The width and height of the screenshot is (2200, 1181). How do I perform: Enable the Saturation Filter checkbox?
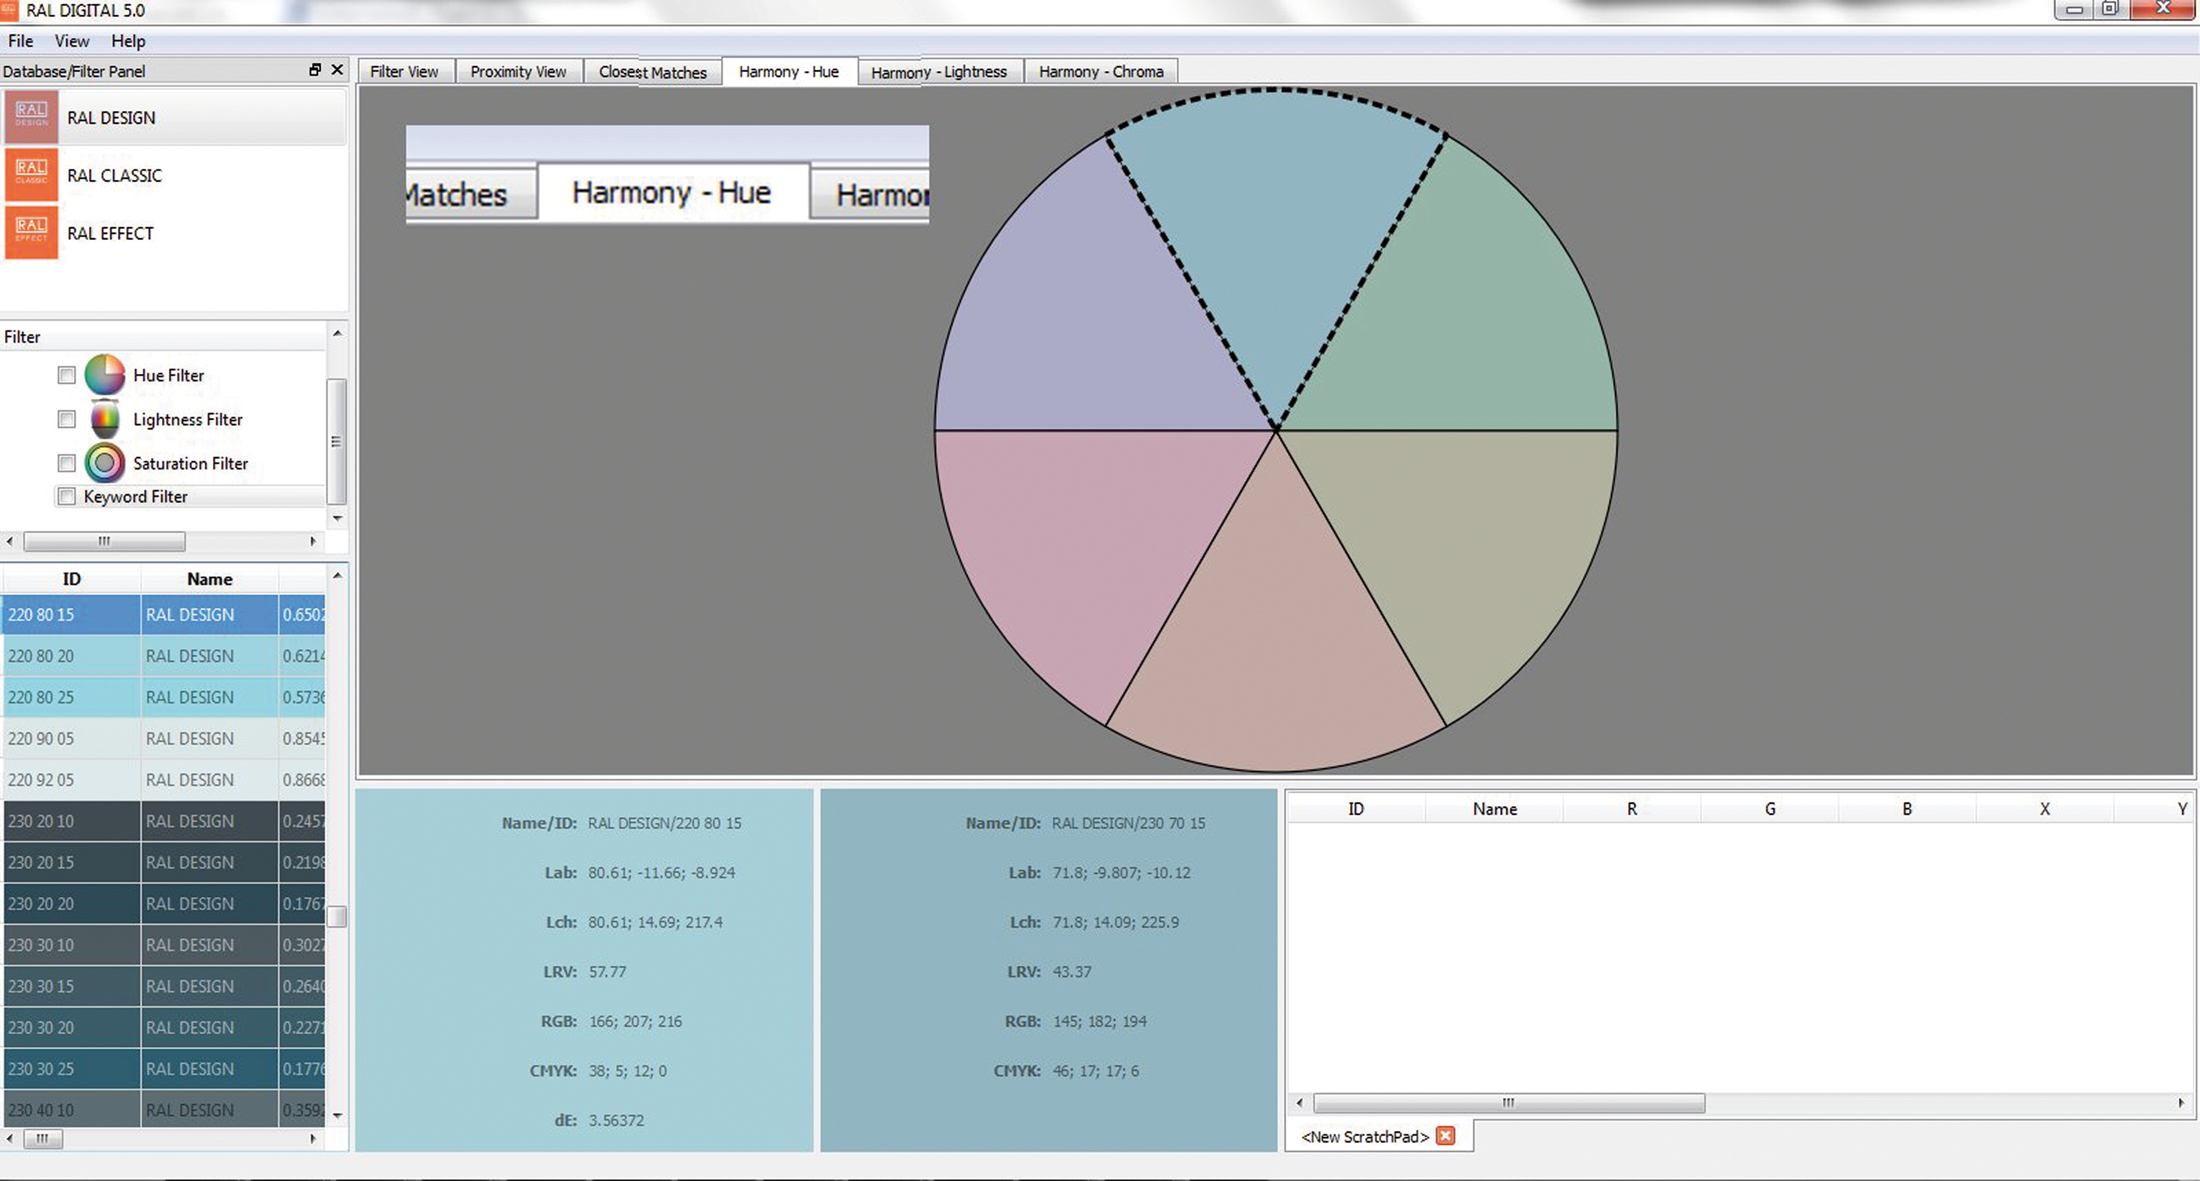click(67, 463)
